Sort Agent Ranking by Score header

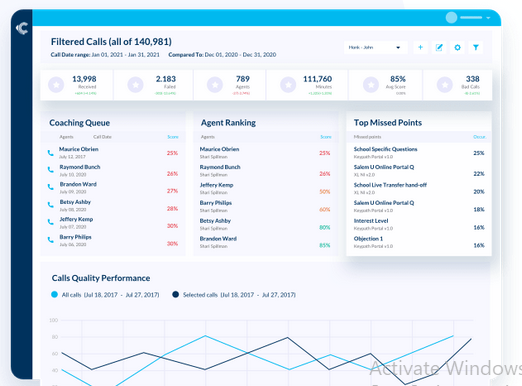coord(326,137)
